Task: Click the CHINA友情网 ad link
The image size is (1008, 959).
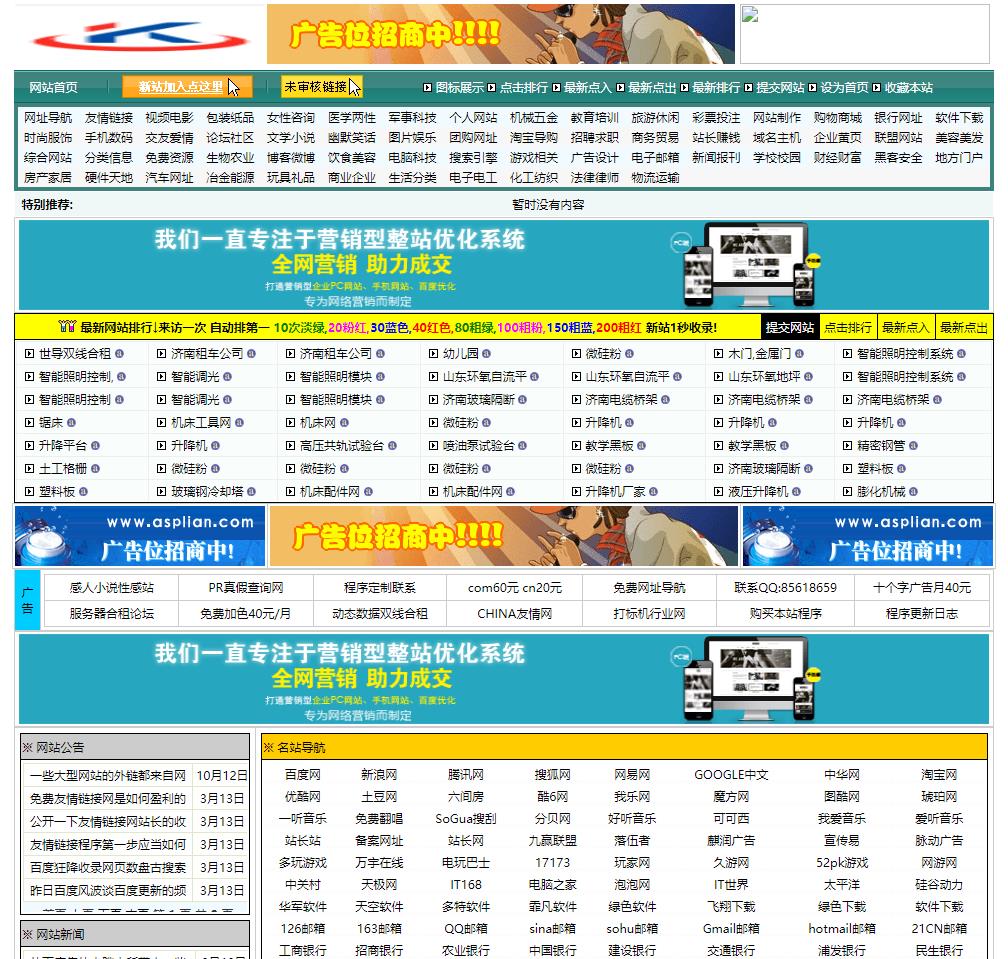Action: (514, 613)
